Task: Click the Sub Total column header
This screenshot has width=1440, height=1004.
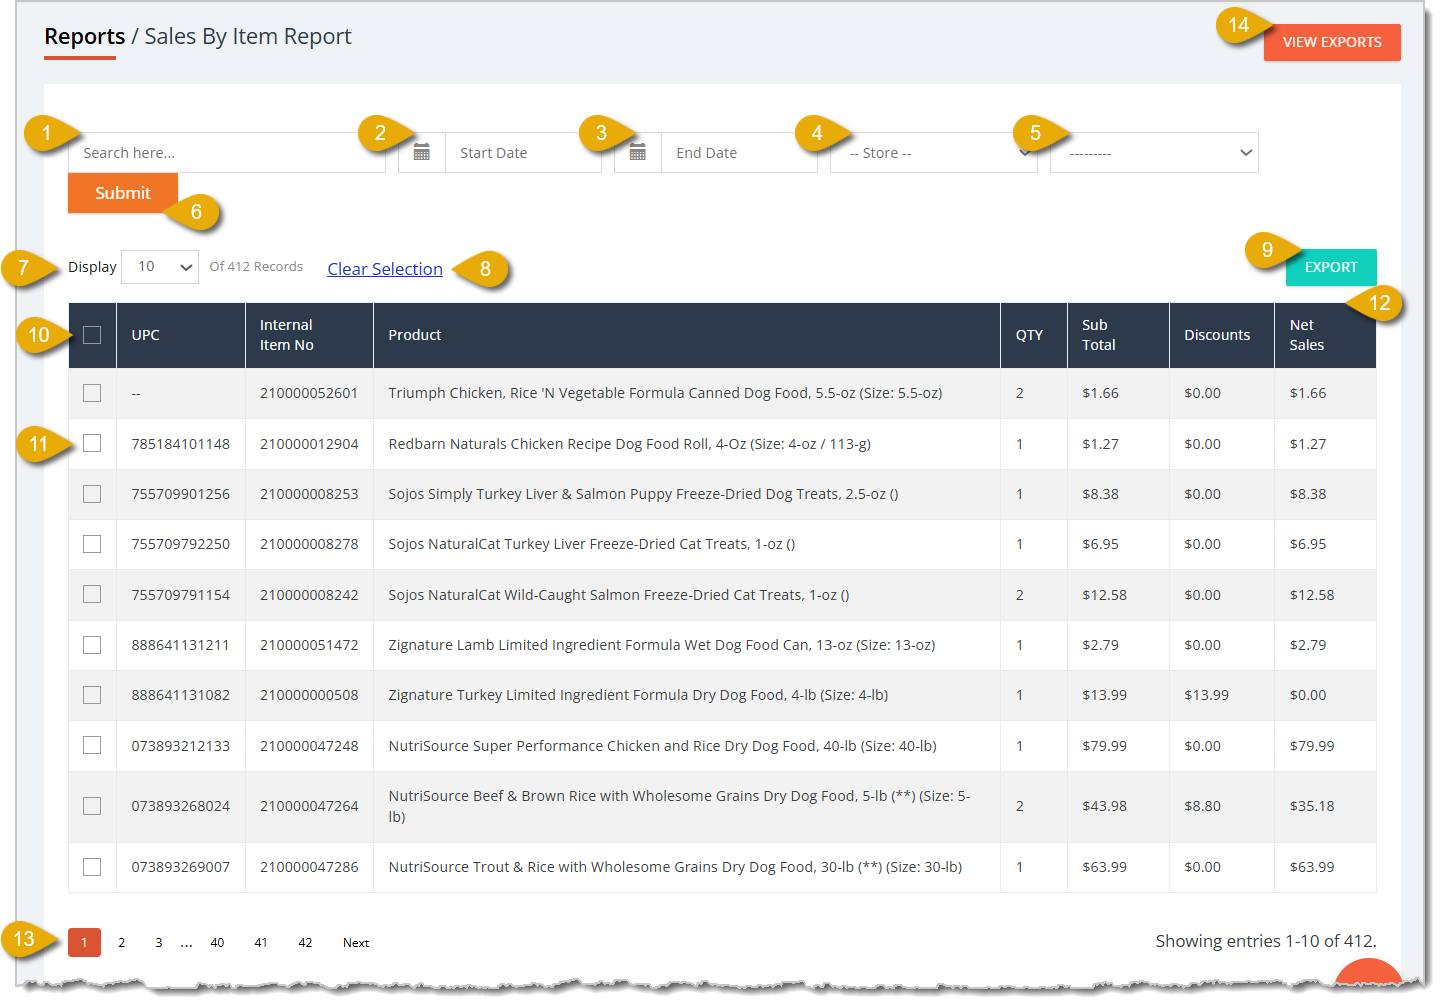Action: pos(1118,335)
